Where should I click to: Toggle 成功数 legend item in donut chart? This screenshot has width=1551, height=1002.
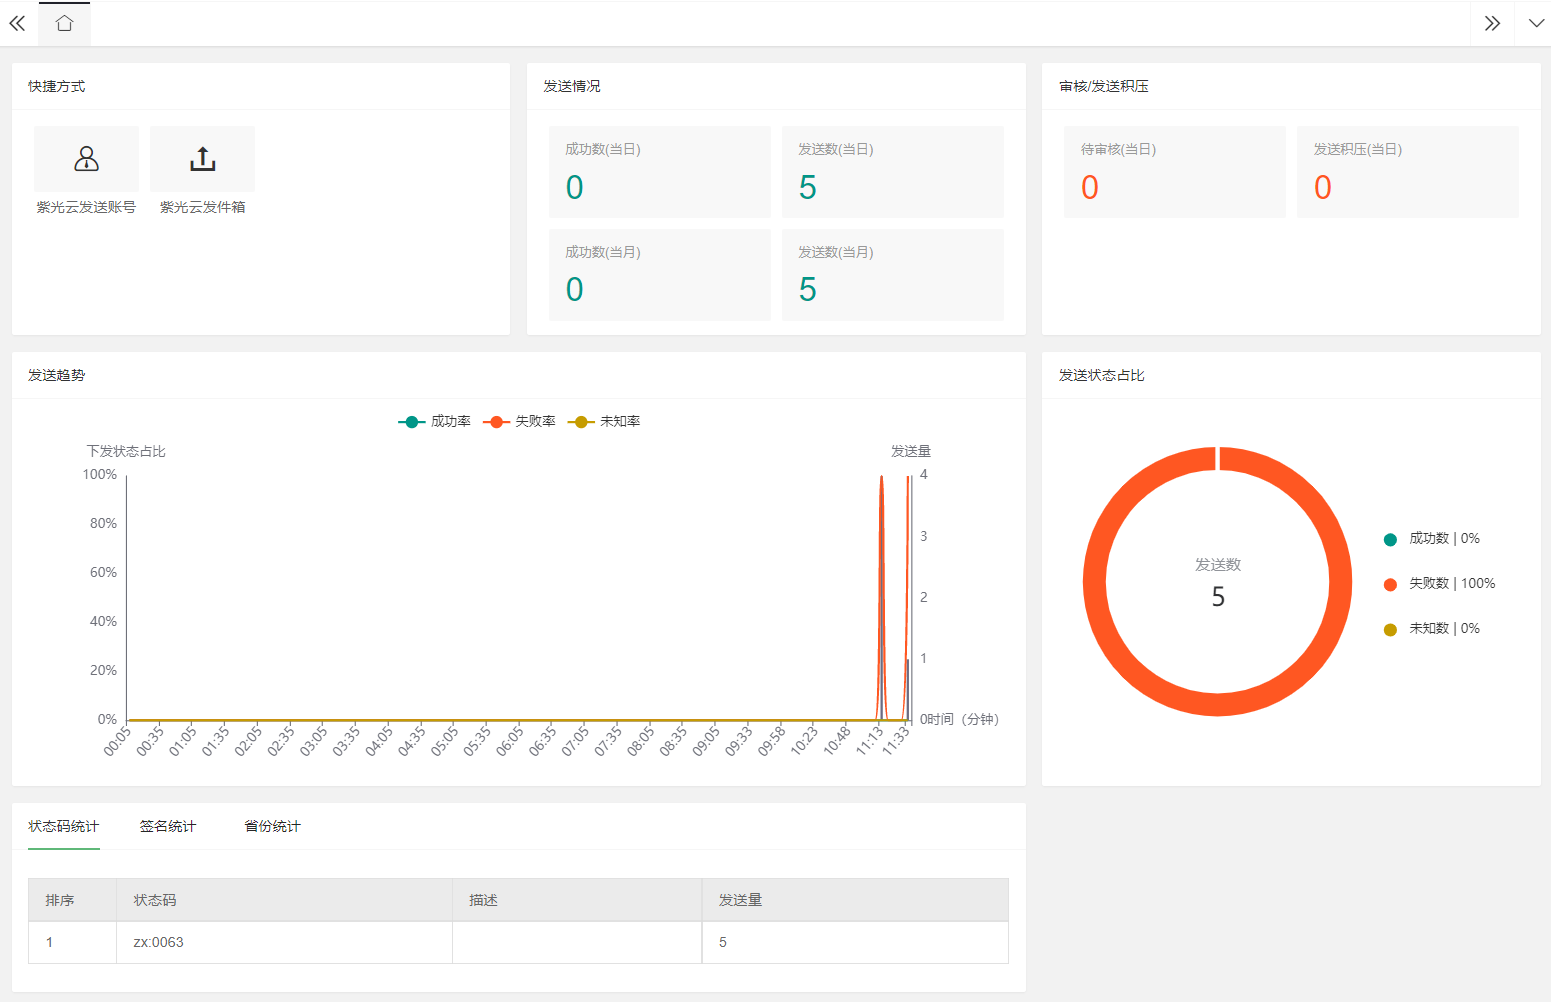pyautogui.click(x=1431, y=539)
